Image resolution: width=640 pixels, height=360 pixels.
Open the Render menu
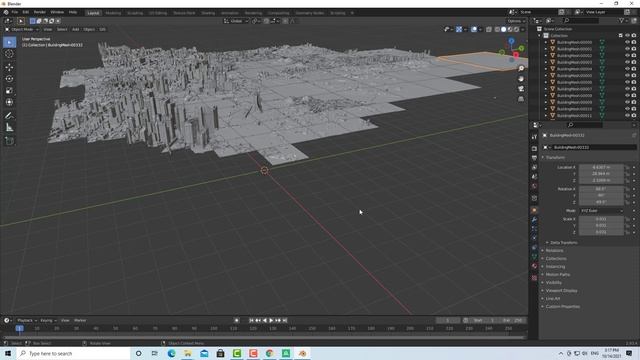(40, 12)
